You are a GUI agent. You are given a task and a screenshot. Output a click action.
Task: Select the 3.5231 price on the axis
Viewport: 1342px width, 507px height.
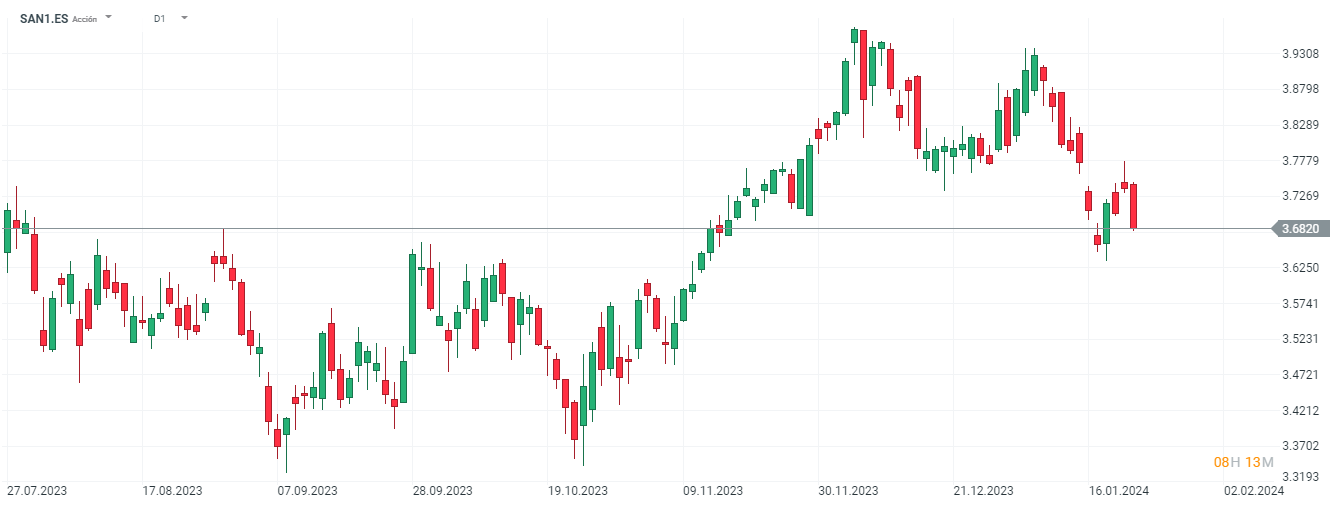(1300, 339)
